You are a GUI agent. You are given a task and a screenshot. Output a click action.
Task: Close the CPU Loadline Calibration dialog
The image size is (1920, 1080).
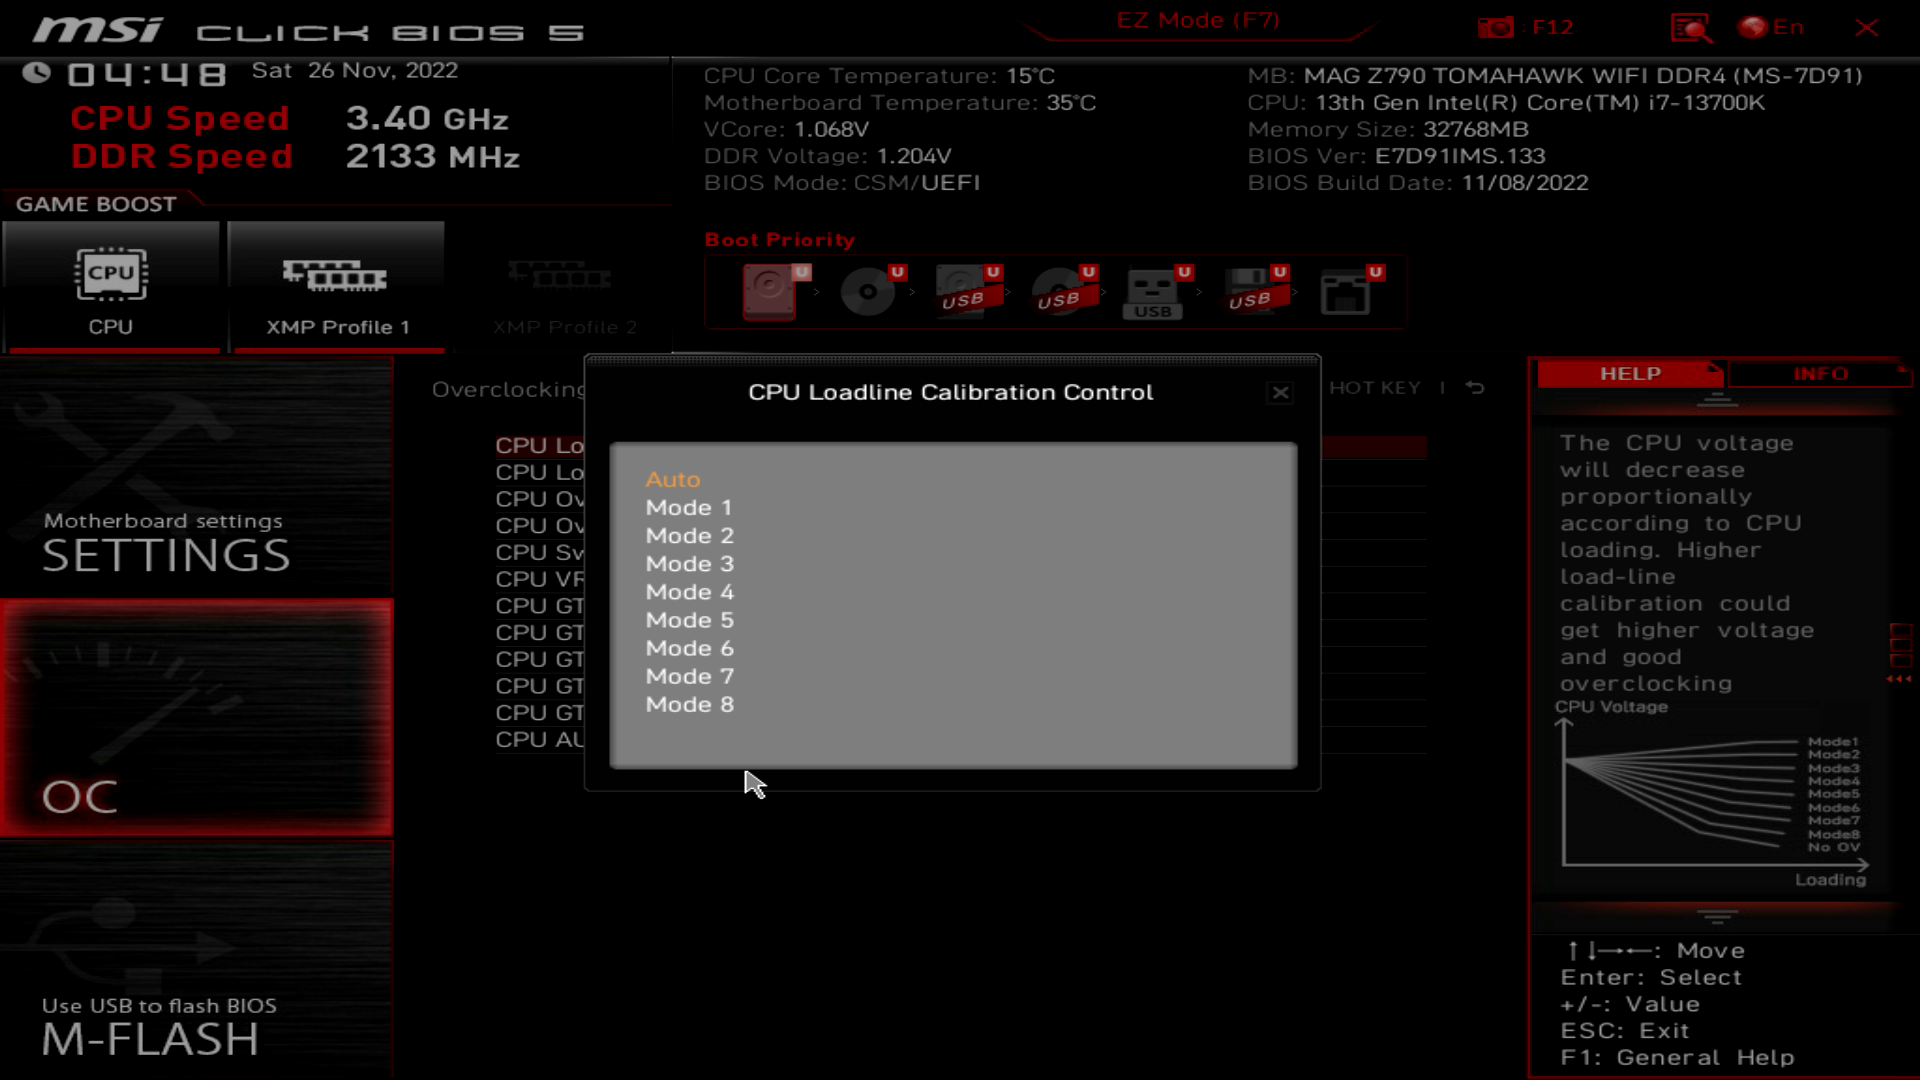coord(1280,393)
